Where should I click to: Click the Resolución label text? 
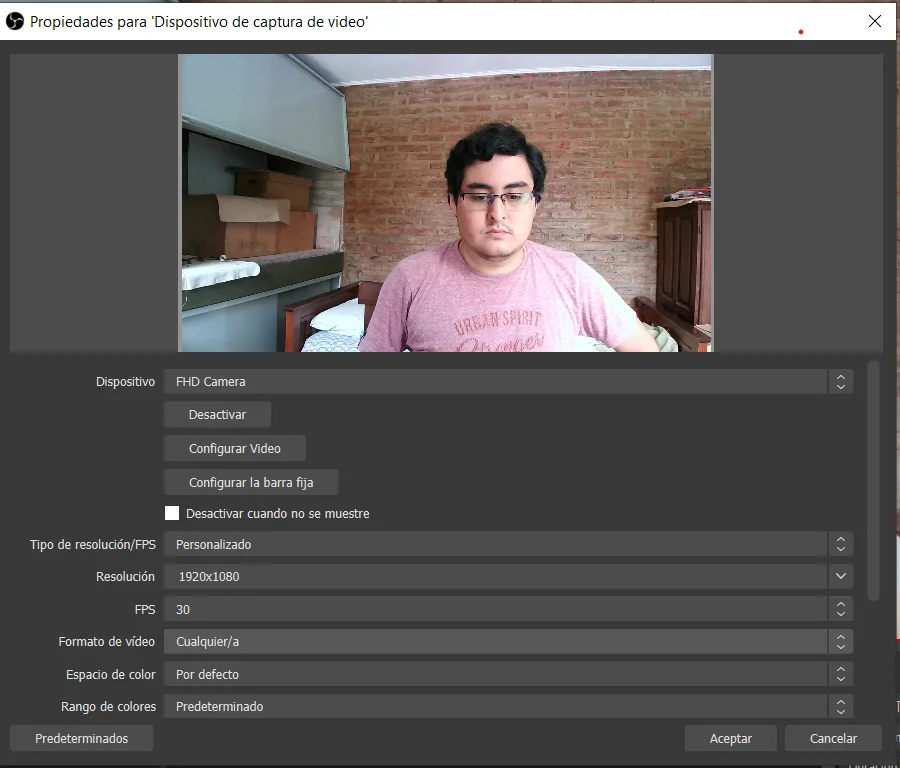pos(125,576)
